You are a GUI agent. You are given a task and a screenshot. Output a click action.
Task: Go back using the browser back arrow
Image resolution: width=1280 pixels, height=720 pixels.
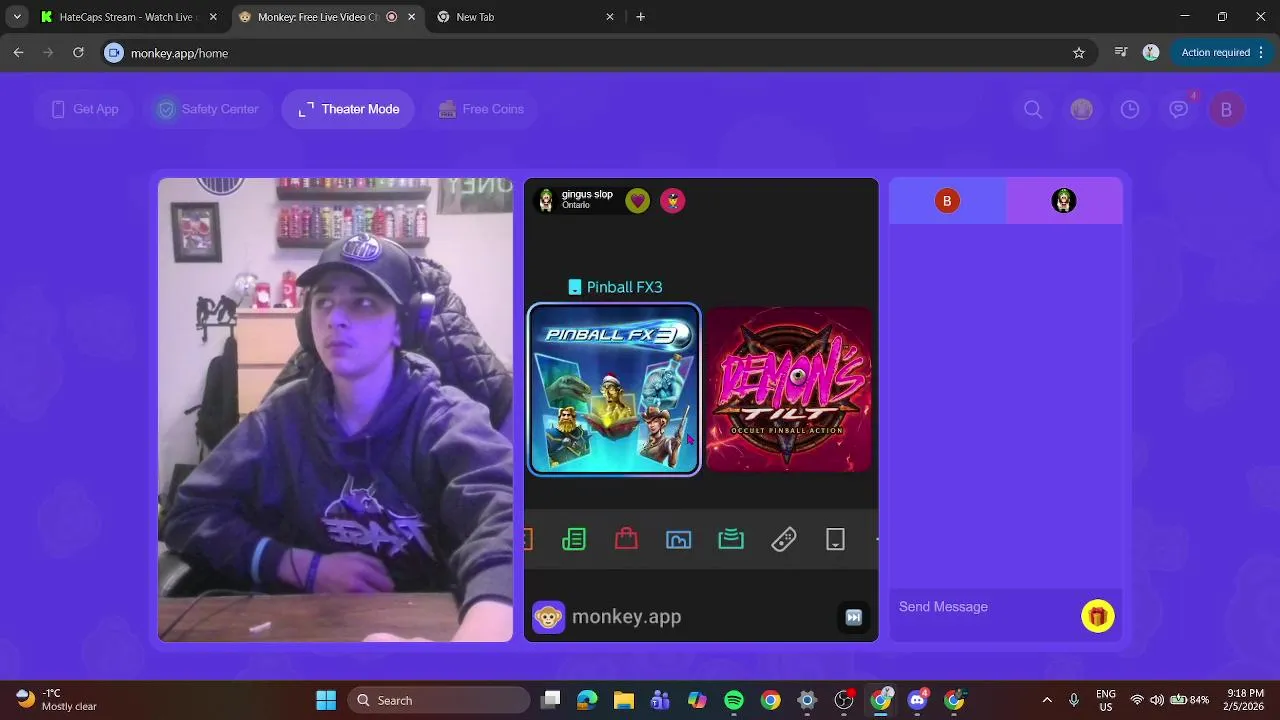coord(18,53)
